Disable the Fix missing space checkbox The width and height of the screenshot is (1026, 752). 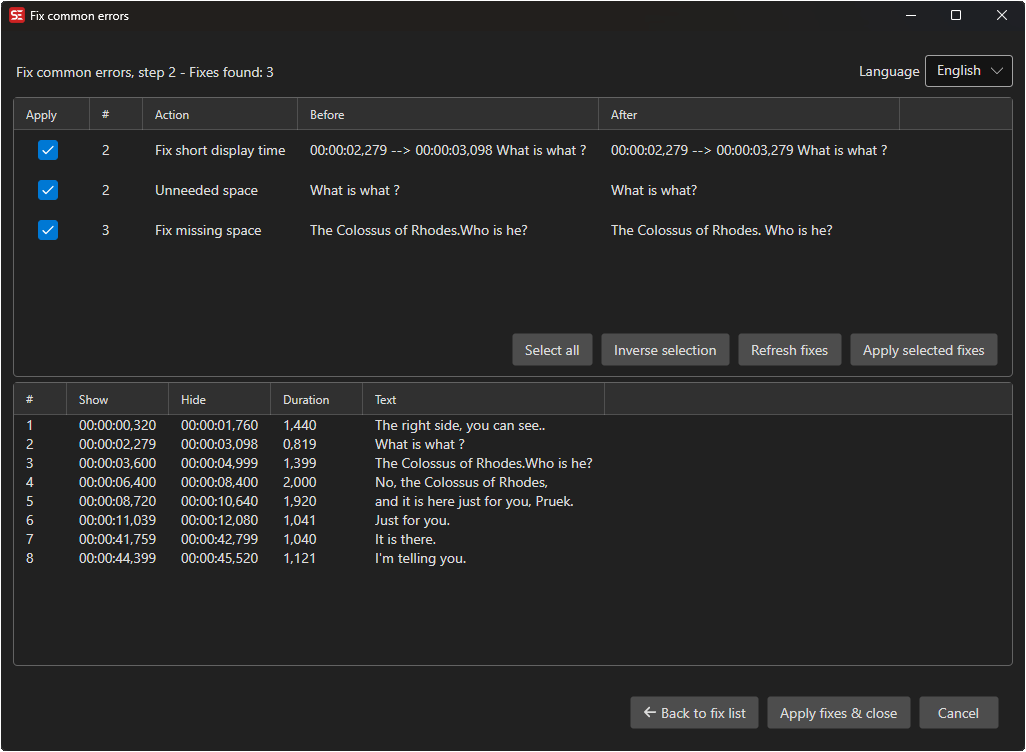click(48, 230)
